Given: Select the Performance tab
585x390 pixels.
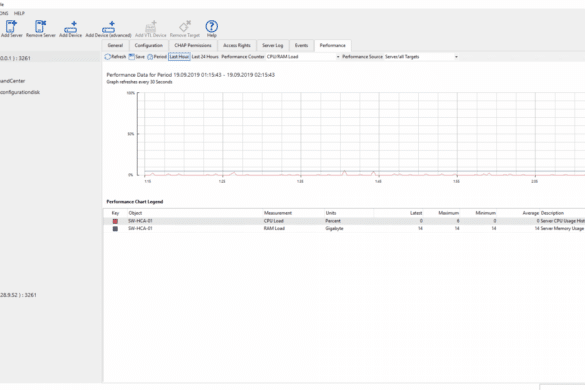Looking at the screenshot, I should point(332,46).
